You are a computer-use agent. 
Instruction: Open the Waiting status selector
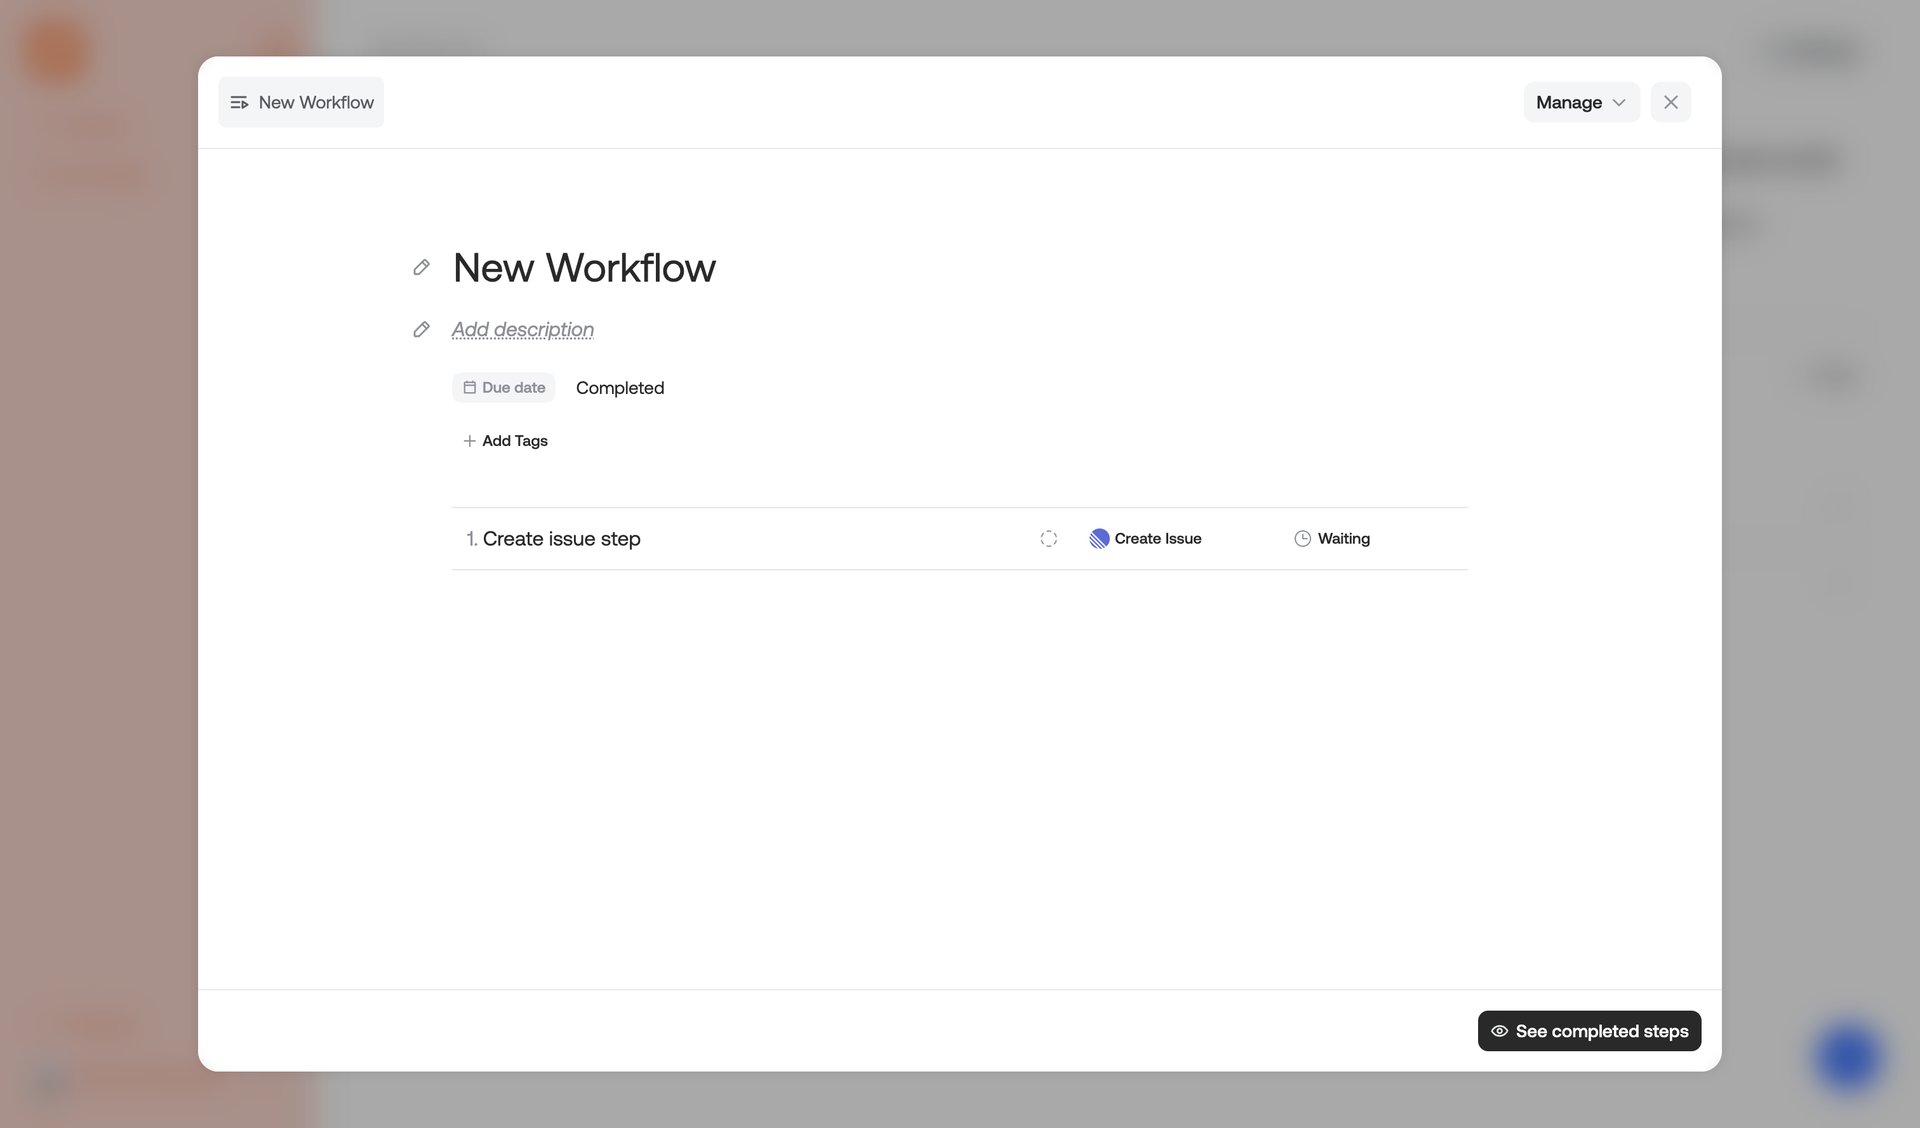(1332, 538)
